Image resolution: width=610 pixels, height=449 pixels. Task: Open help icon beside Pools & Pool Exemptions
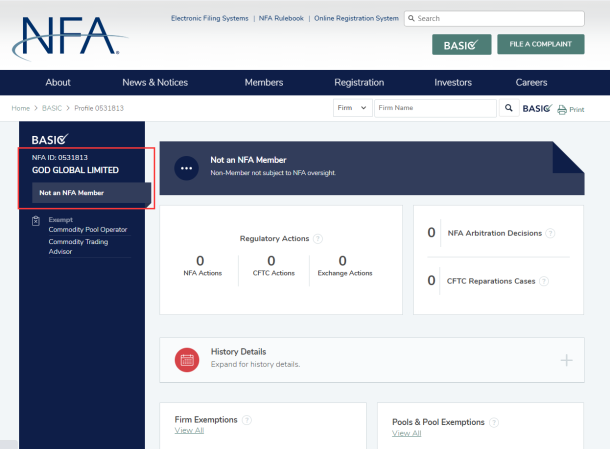pos(494,422)
